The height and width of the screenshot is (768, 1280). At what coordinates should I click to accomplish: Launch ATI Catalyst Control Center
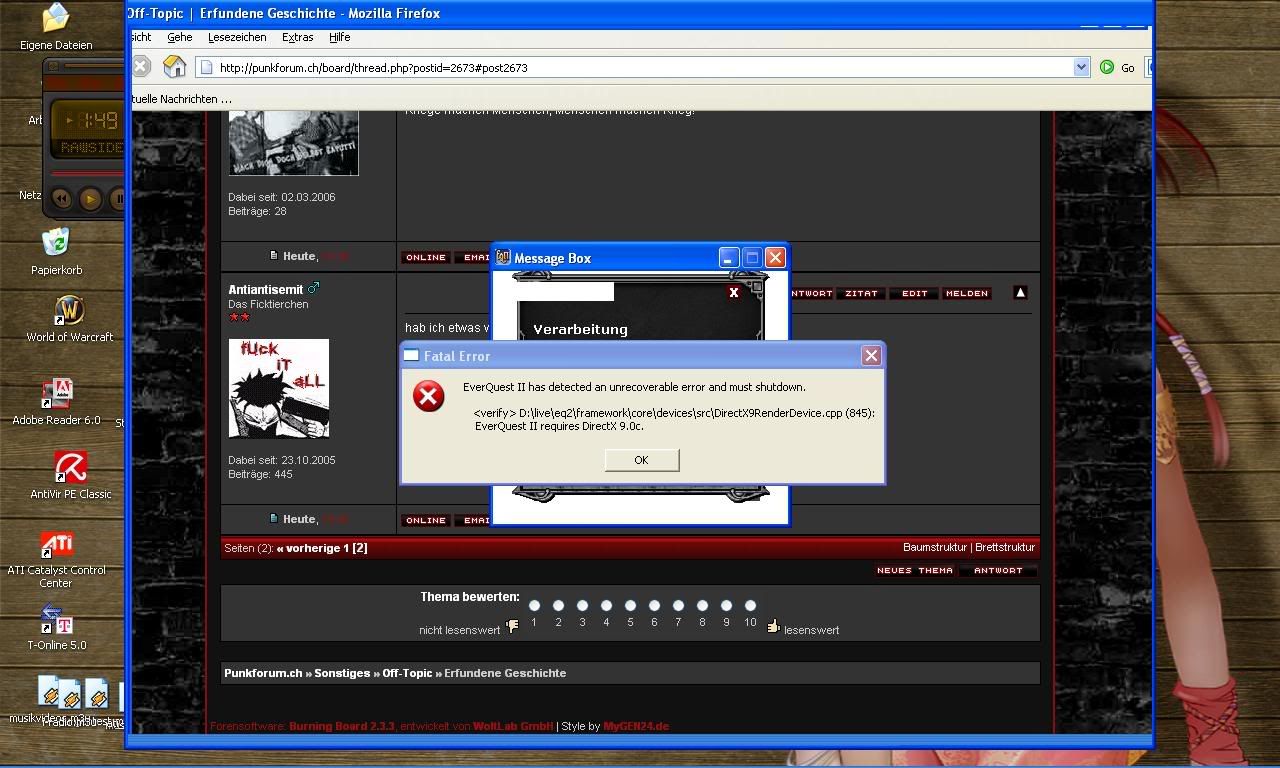(56, 544)
